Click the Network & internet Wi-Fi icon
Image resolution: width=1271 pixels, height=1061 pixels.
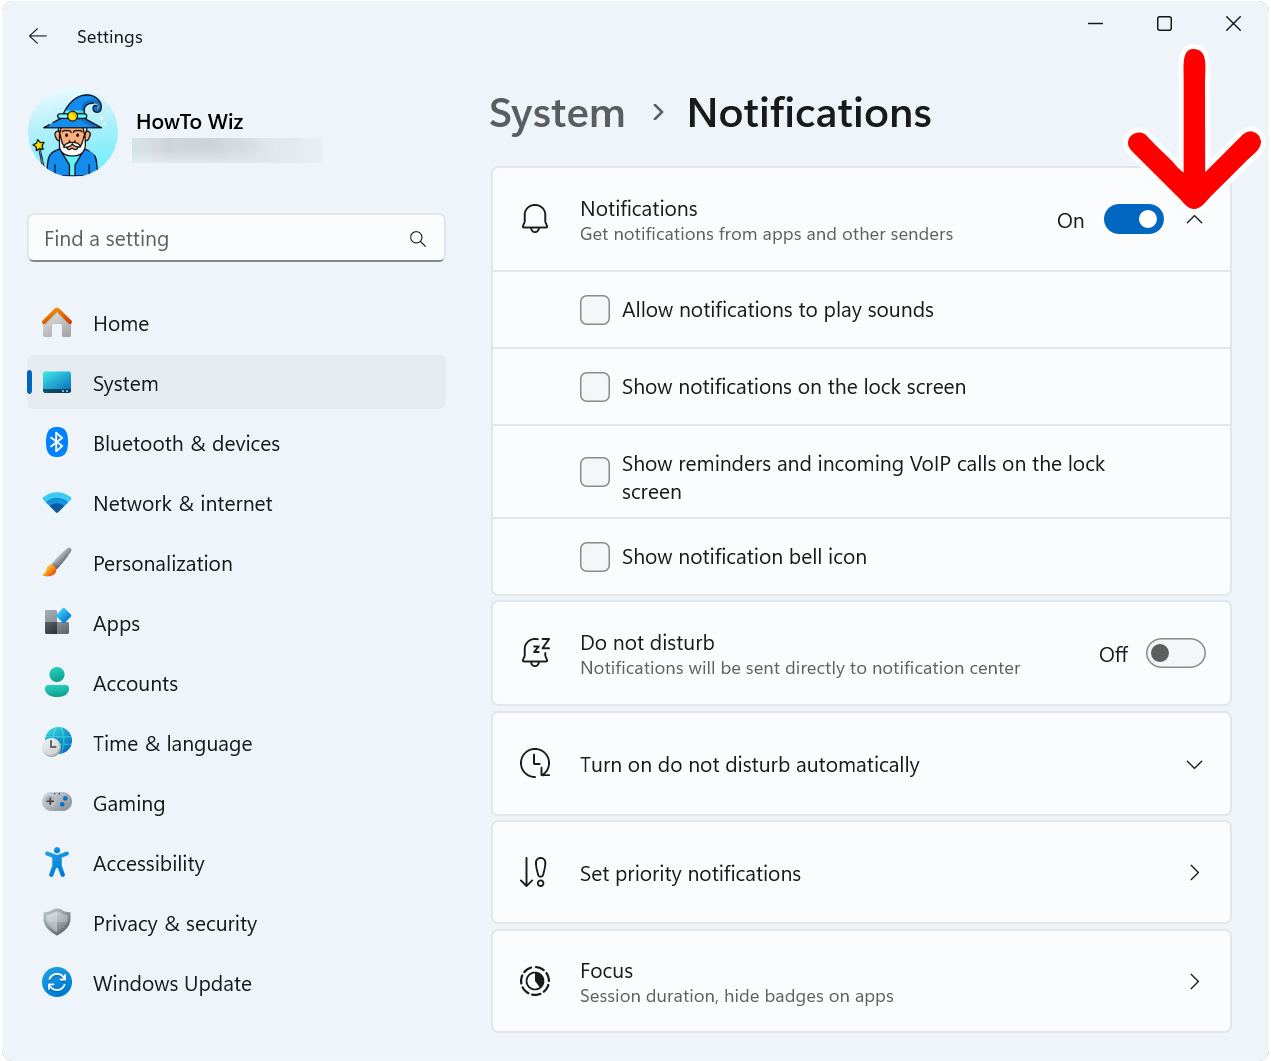(x=57, y=503)
